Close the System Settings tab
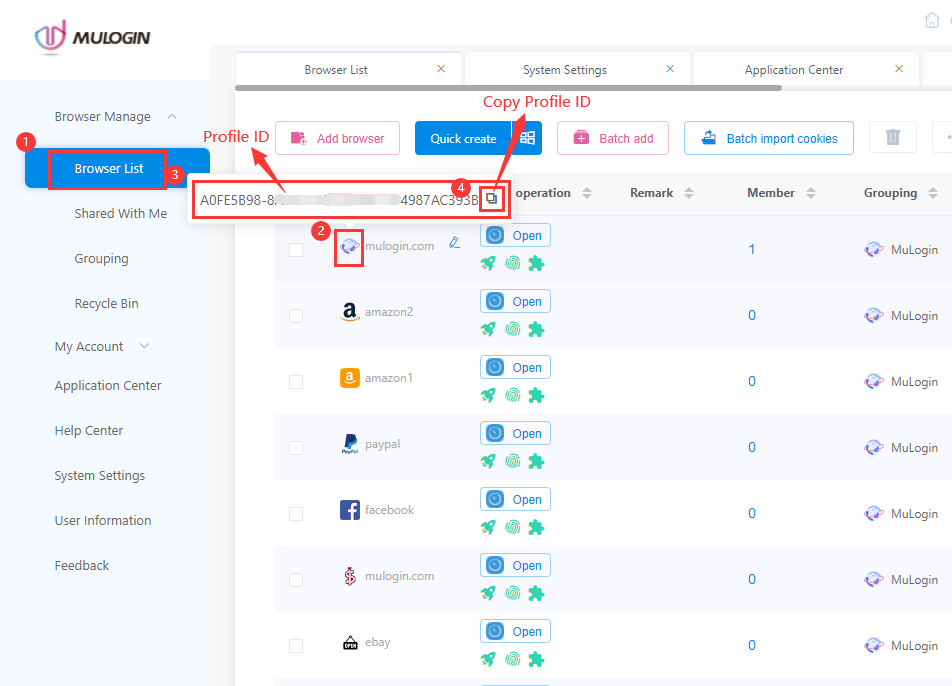The height and width of the screenshot is (686, 952). click(670, 69)
